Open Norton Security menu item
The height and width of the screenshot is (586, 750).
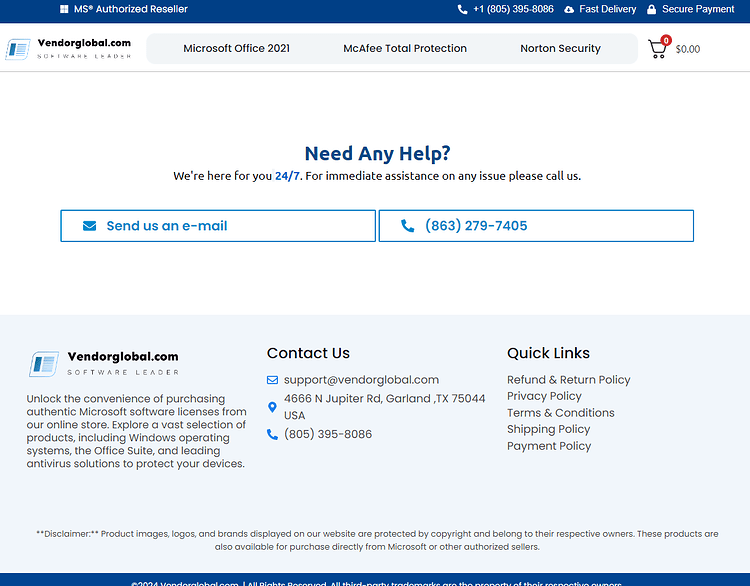560,48
